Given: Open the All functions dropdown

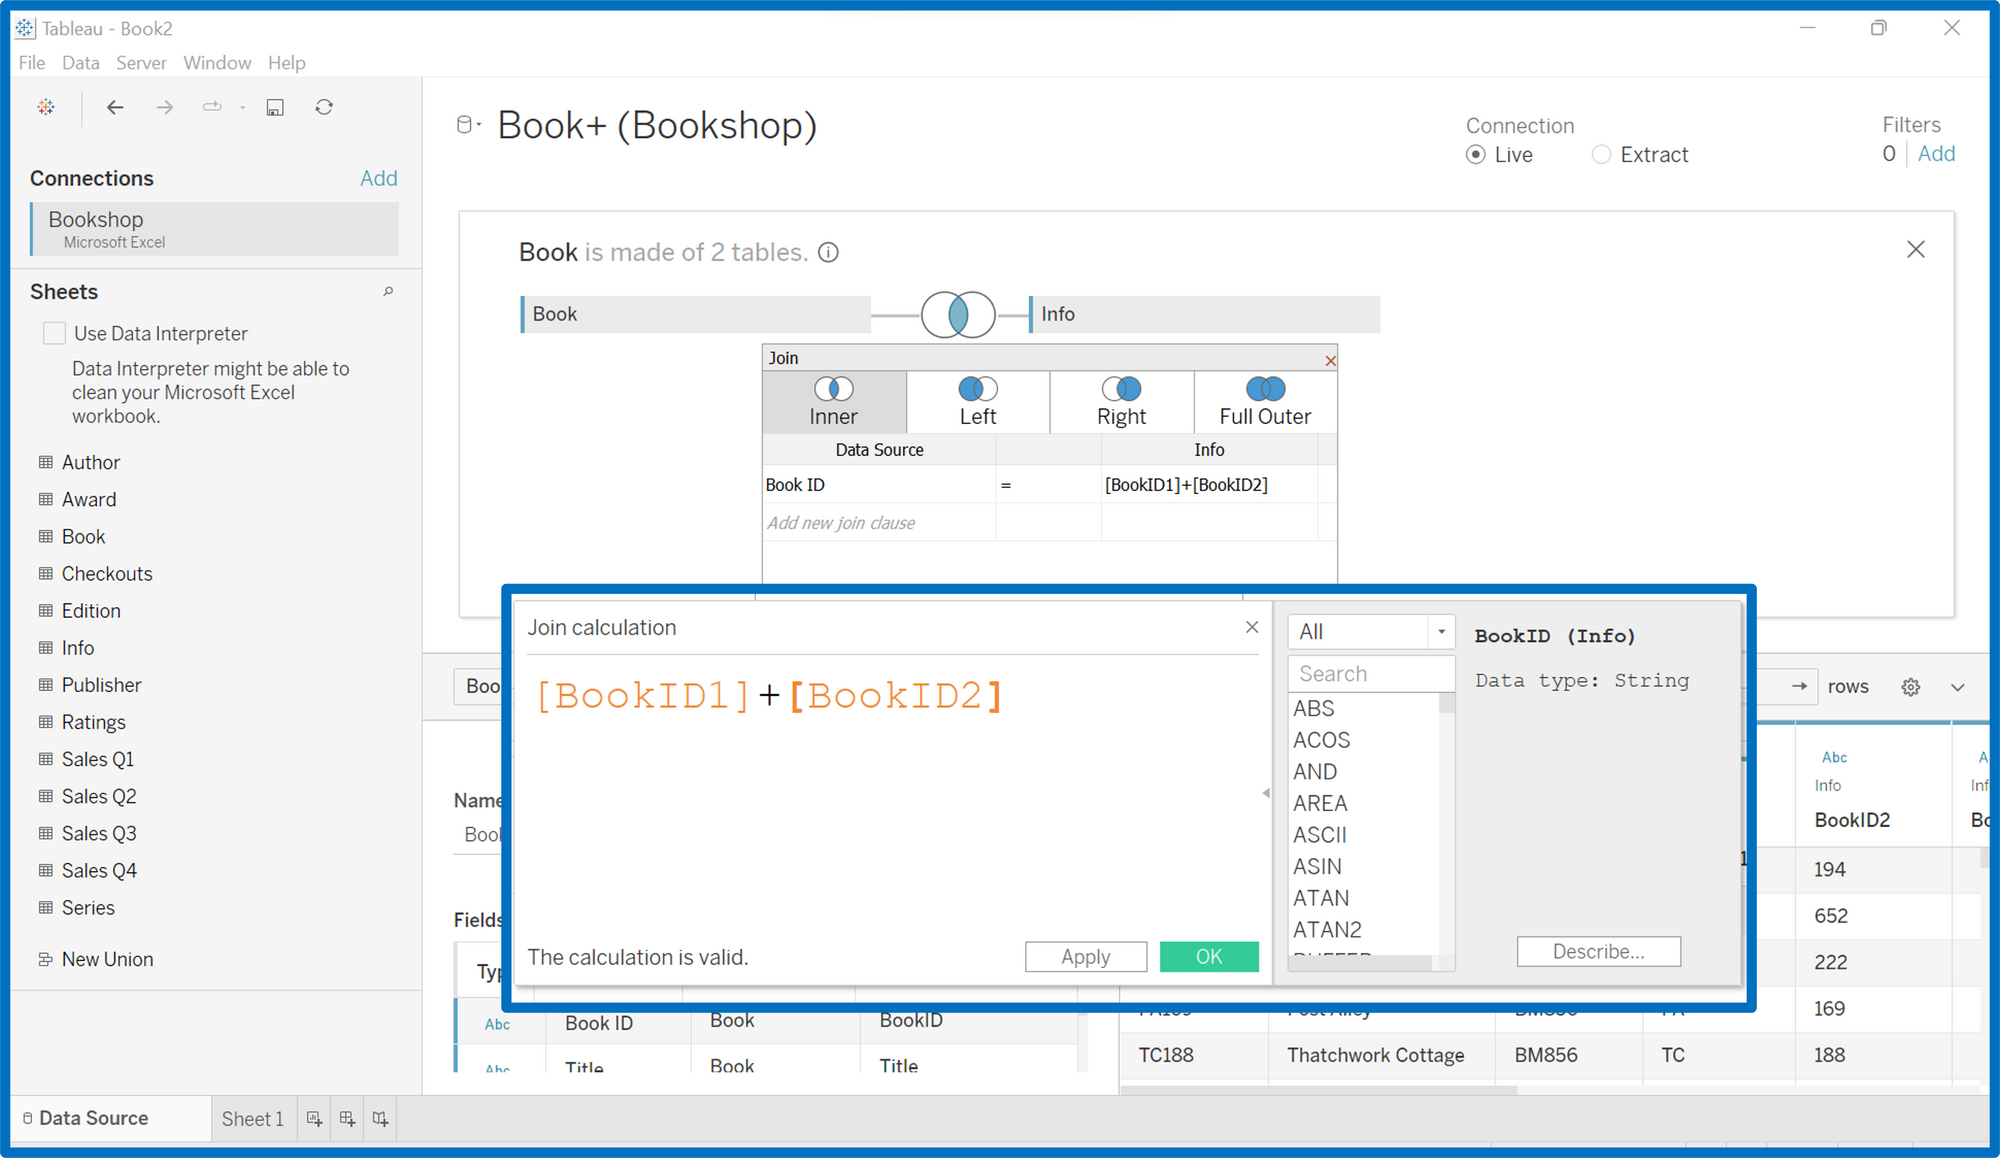Looking at the screenshot, I should click(x=1369, y=632).
